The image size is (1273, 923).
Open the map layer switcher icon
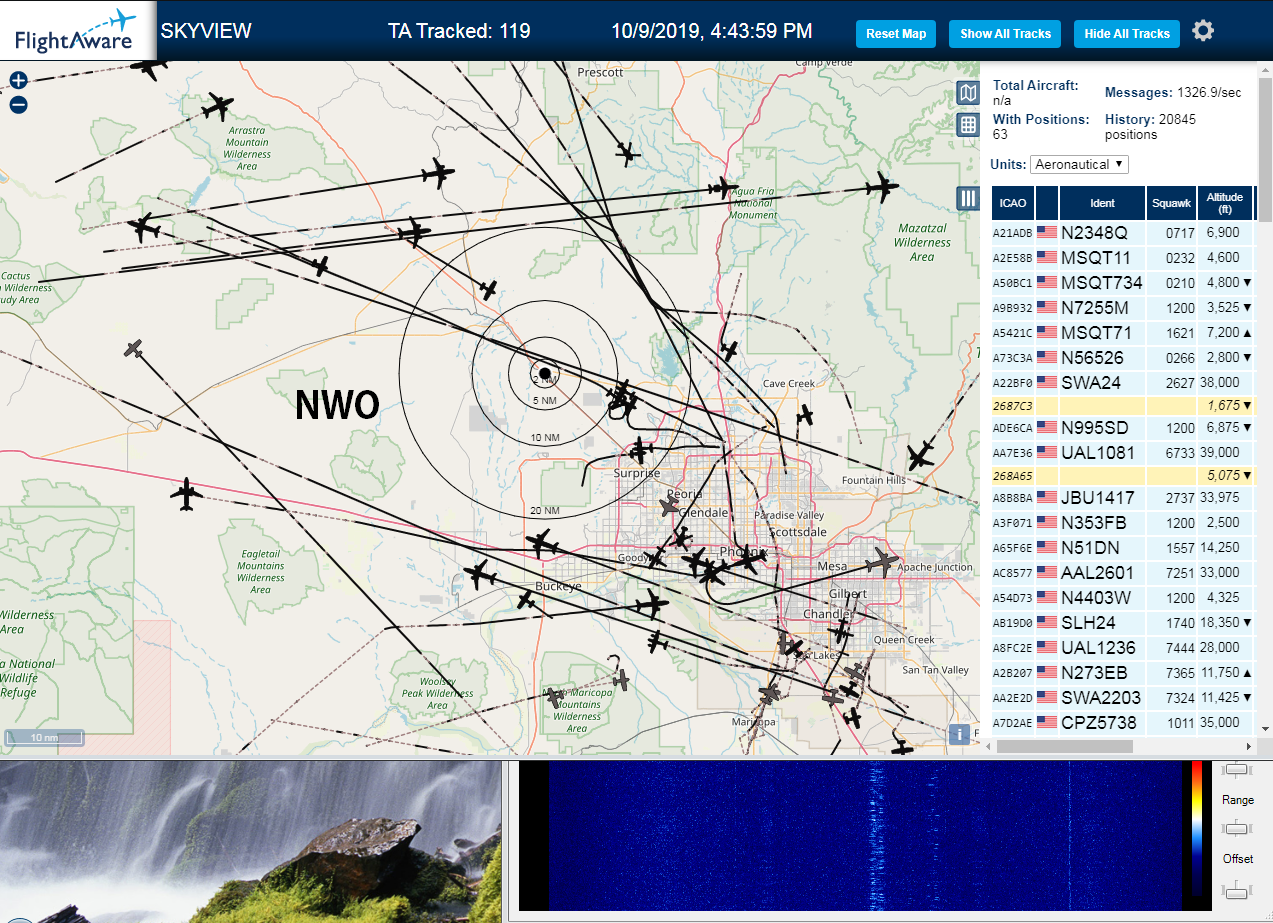(x=967, y=94)
